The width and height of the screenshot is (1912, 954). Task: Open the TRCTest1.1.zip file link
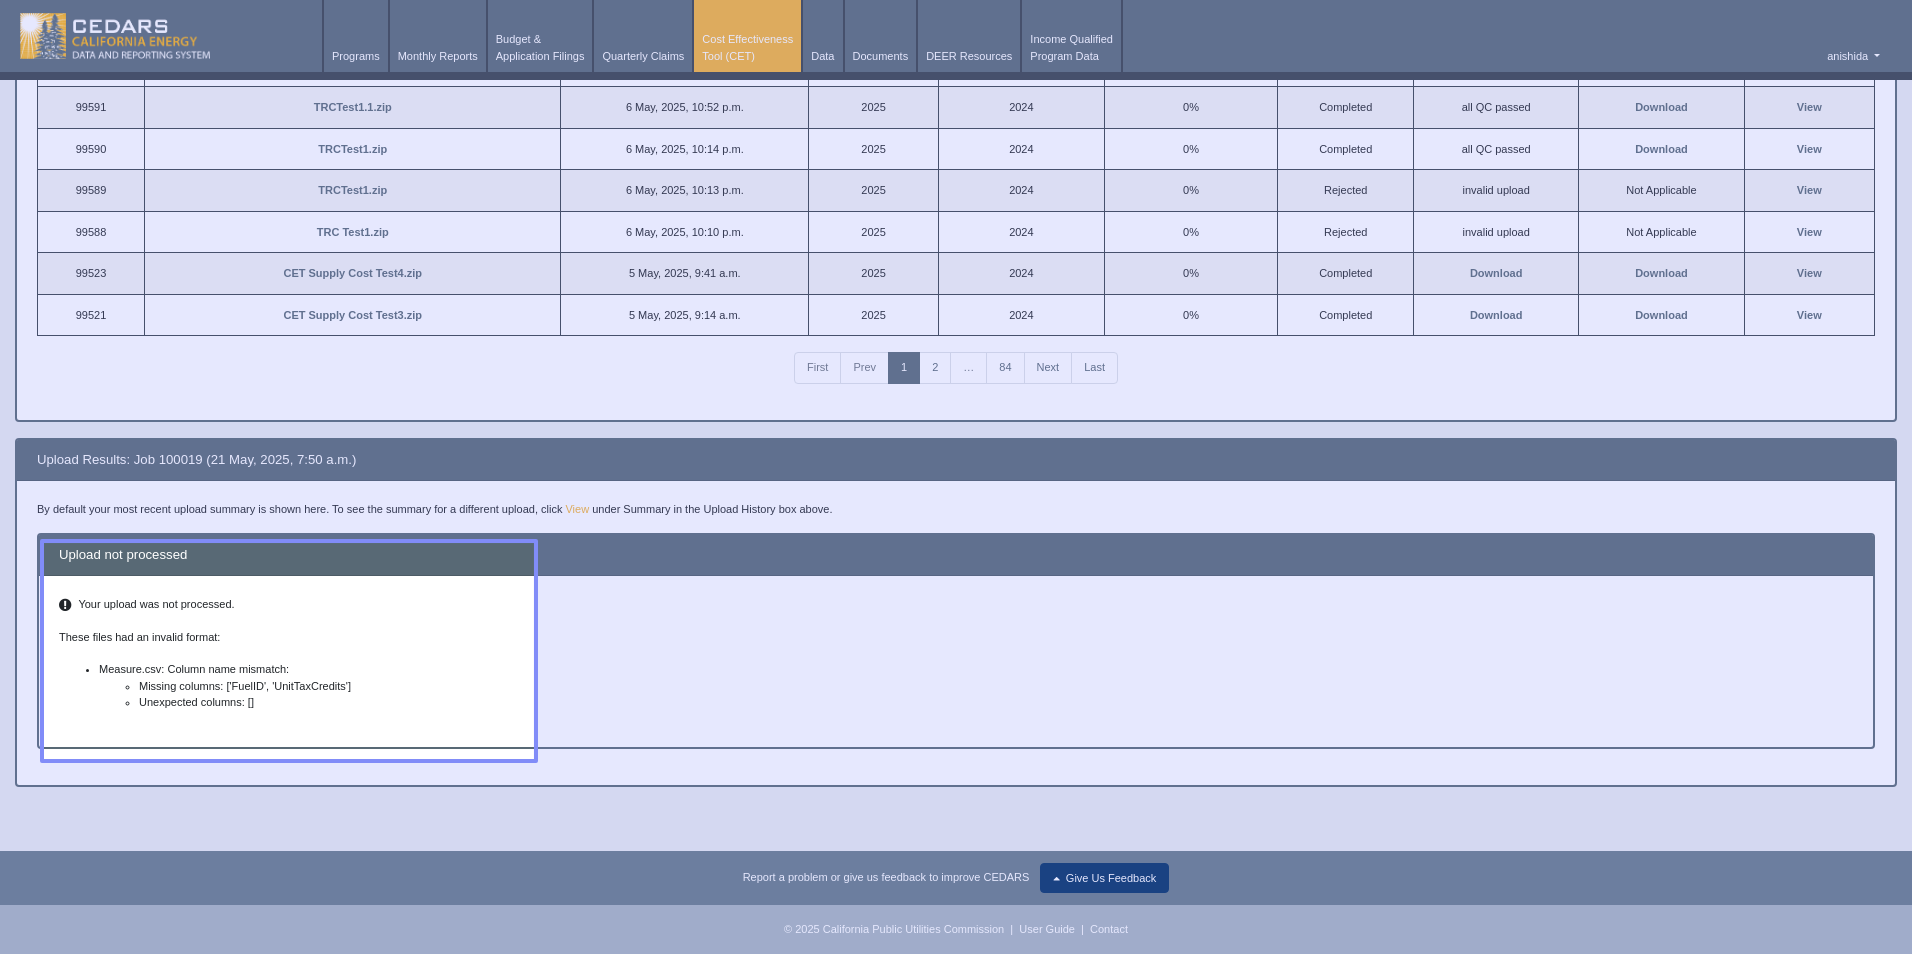[x=352, y=107]
